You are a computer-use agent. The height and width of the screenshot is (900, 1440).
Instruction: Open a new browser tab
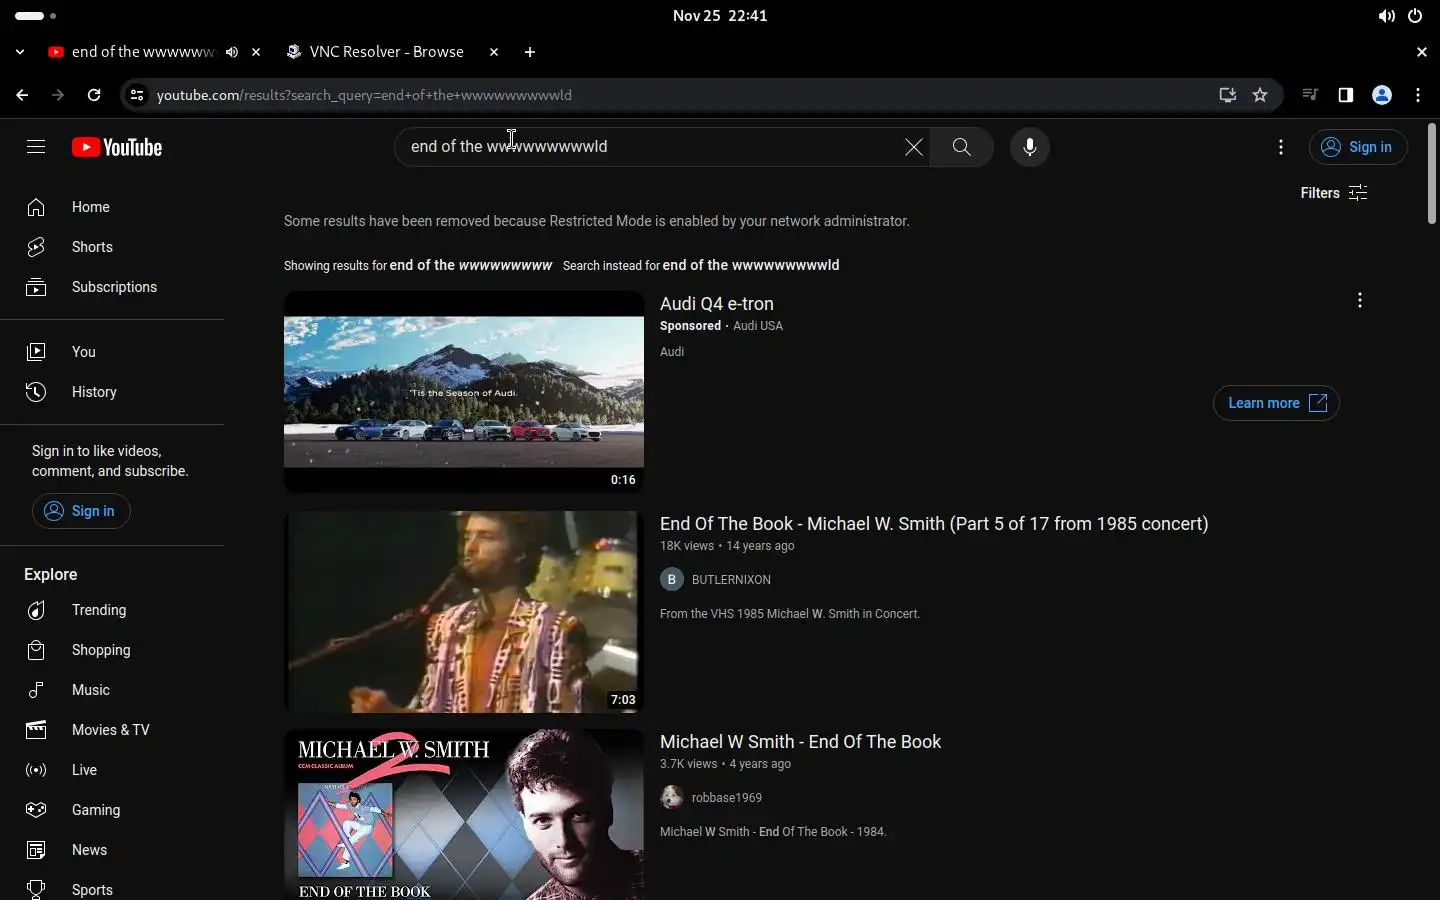pyautogui.click(x=530, y=52)
